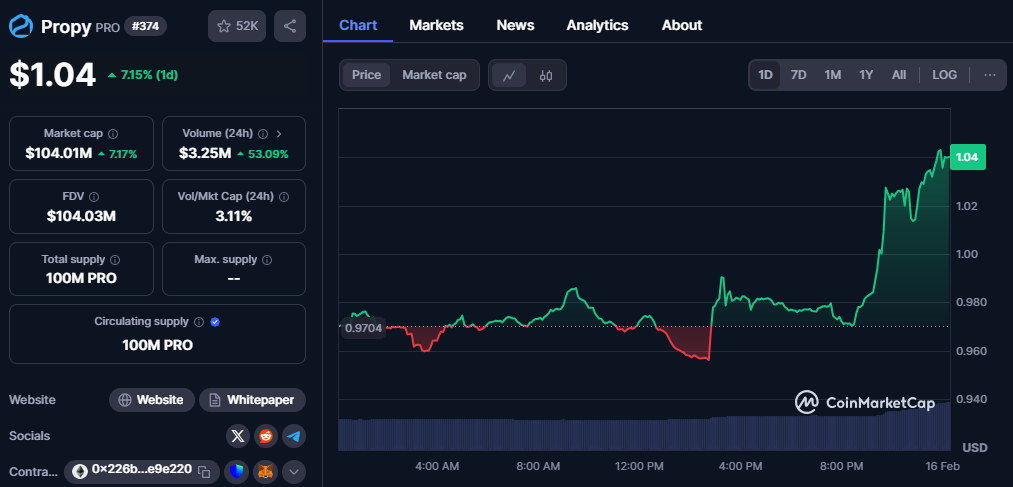
Task: Expand Volume (24h) details arrow
Action: tap(279, 133)
